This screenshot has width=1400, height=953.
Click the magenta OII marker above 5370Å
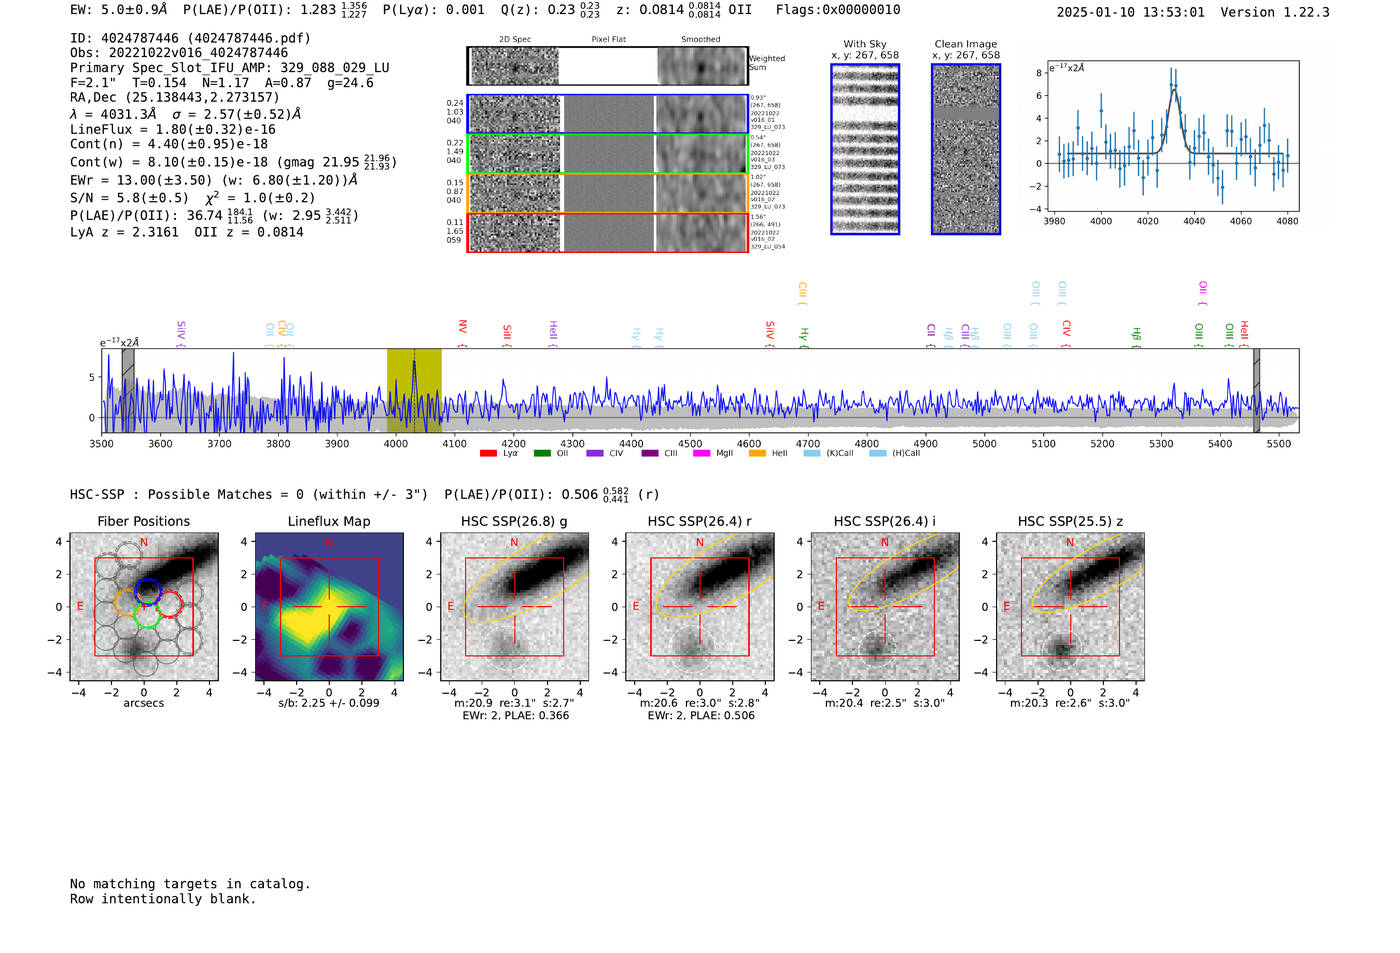pos(1203,293)
